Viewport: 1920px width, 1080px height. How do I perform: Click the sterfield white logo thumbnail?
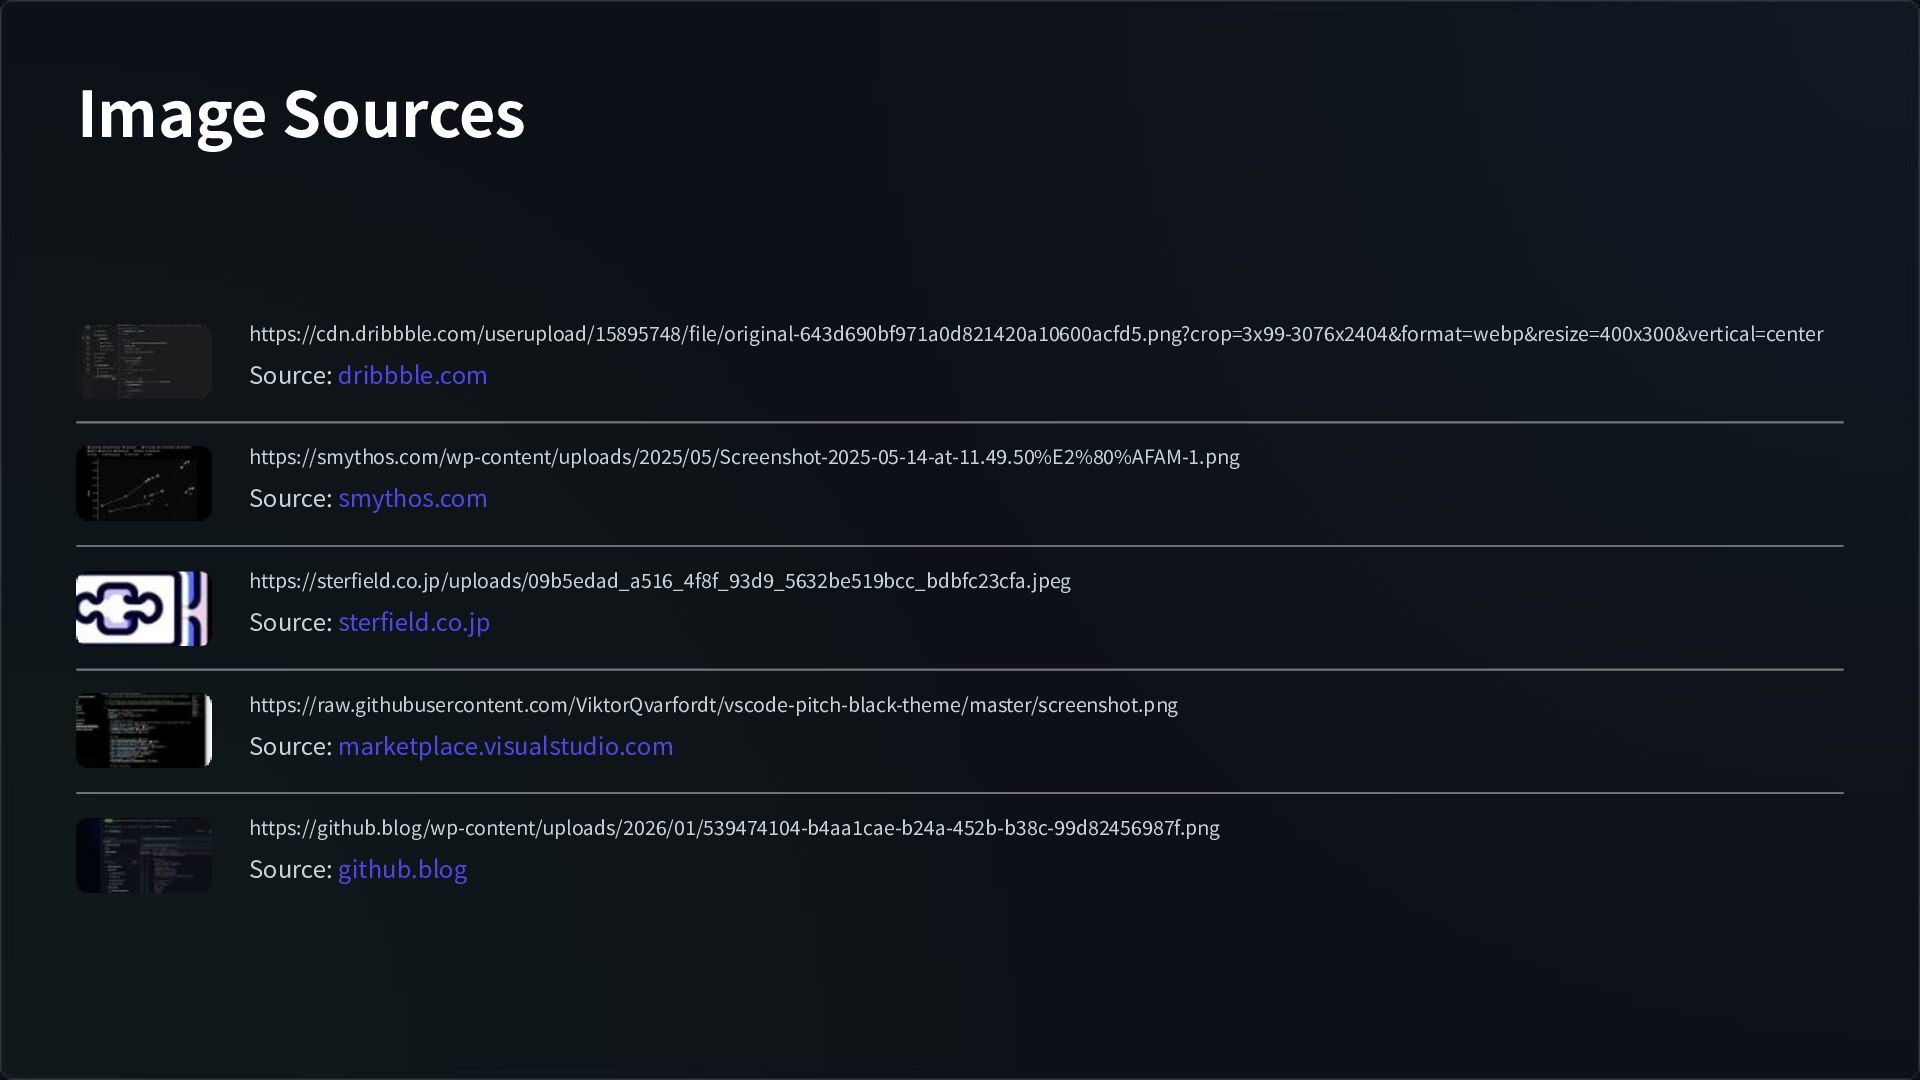coord(144,608)
